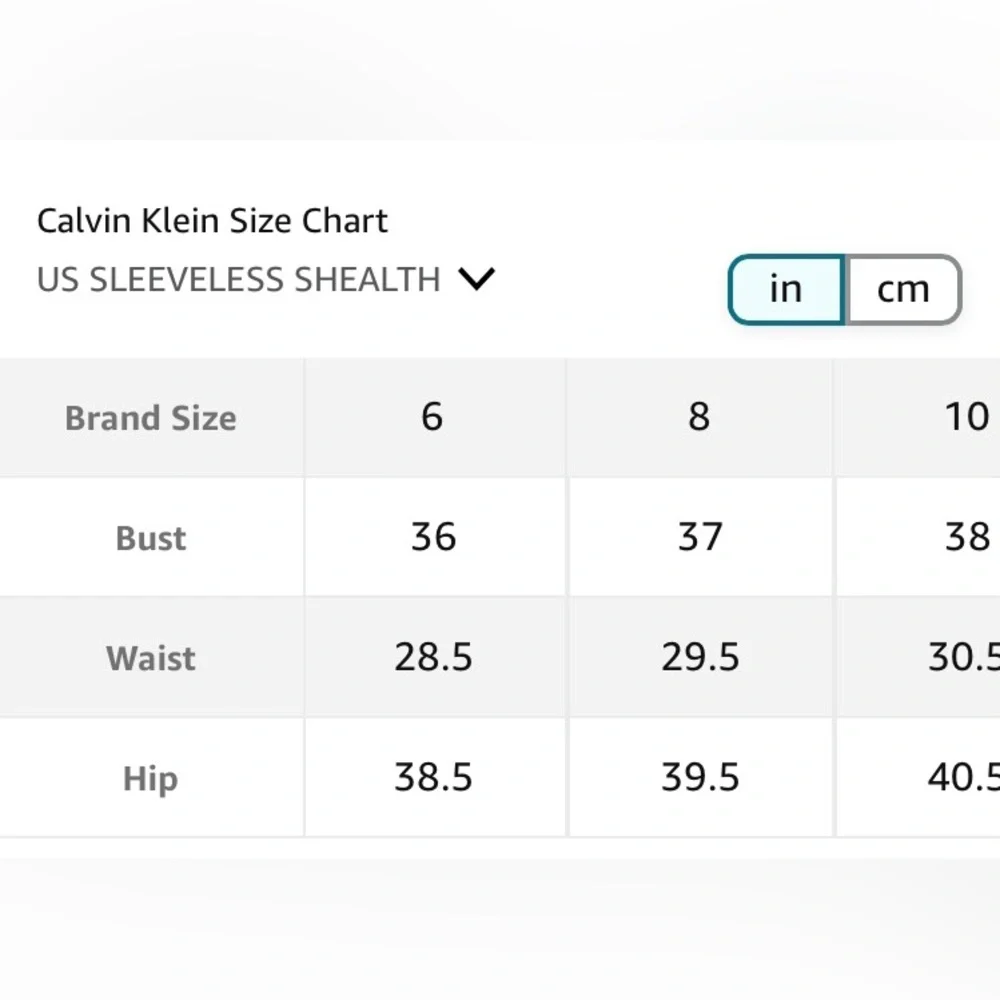1000x1000 pixels.
Task: Click the hip value 38.5 cell
Action: pyautogui.click(x=433, y=777)
